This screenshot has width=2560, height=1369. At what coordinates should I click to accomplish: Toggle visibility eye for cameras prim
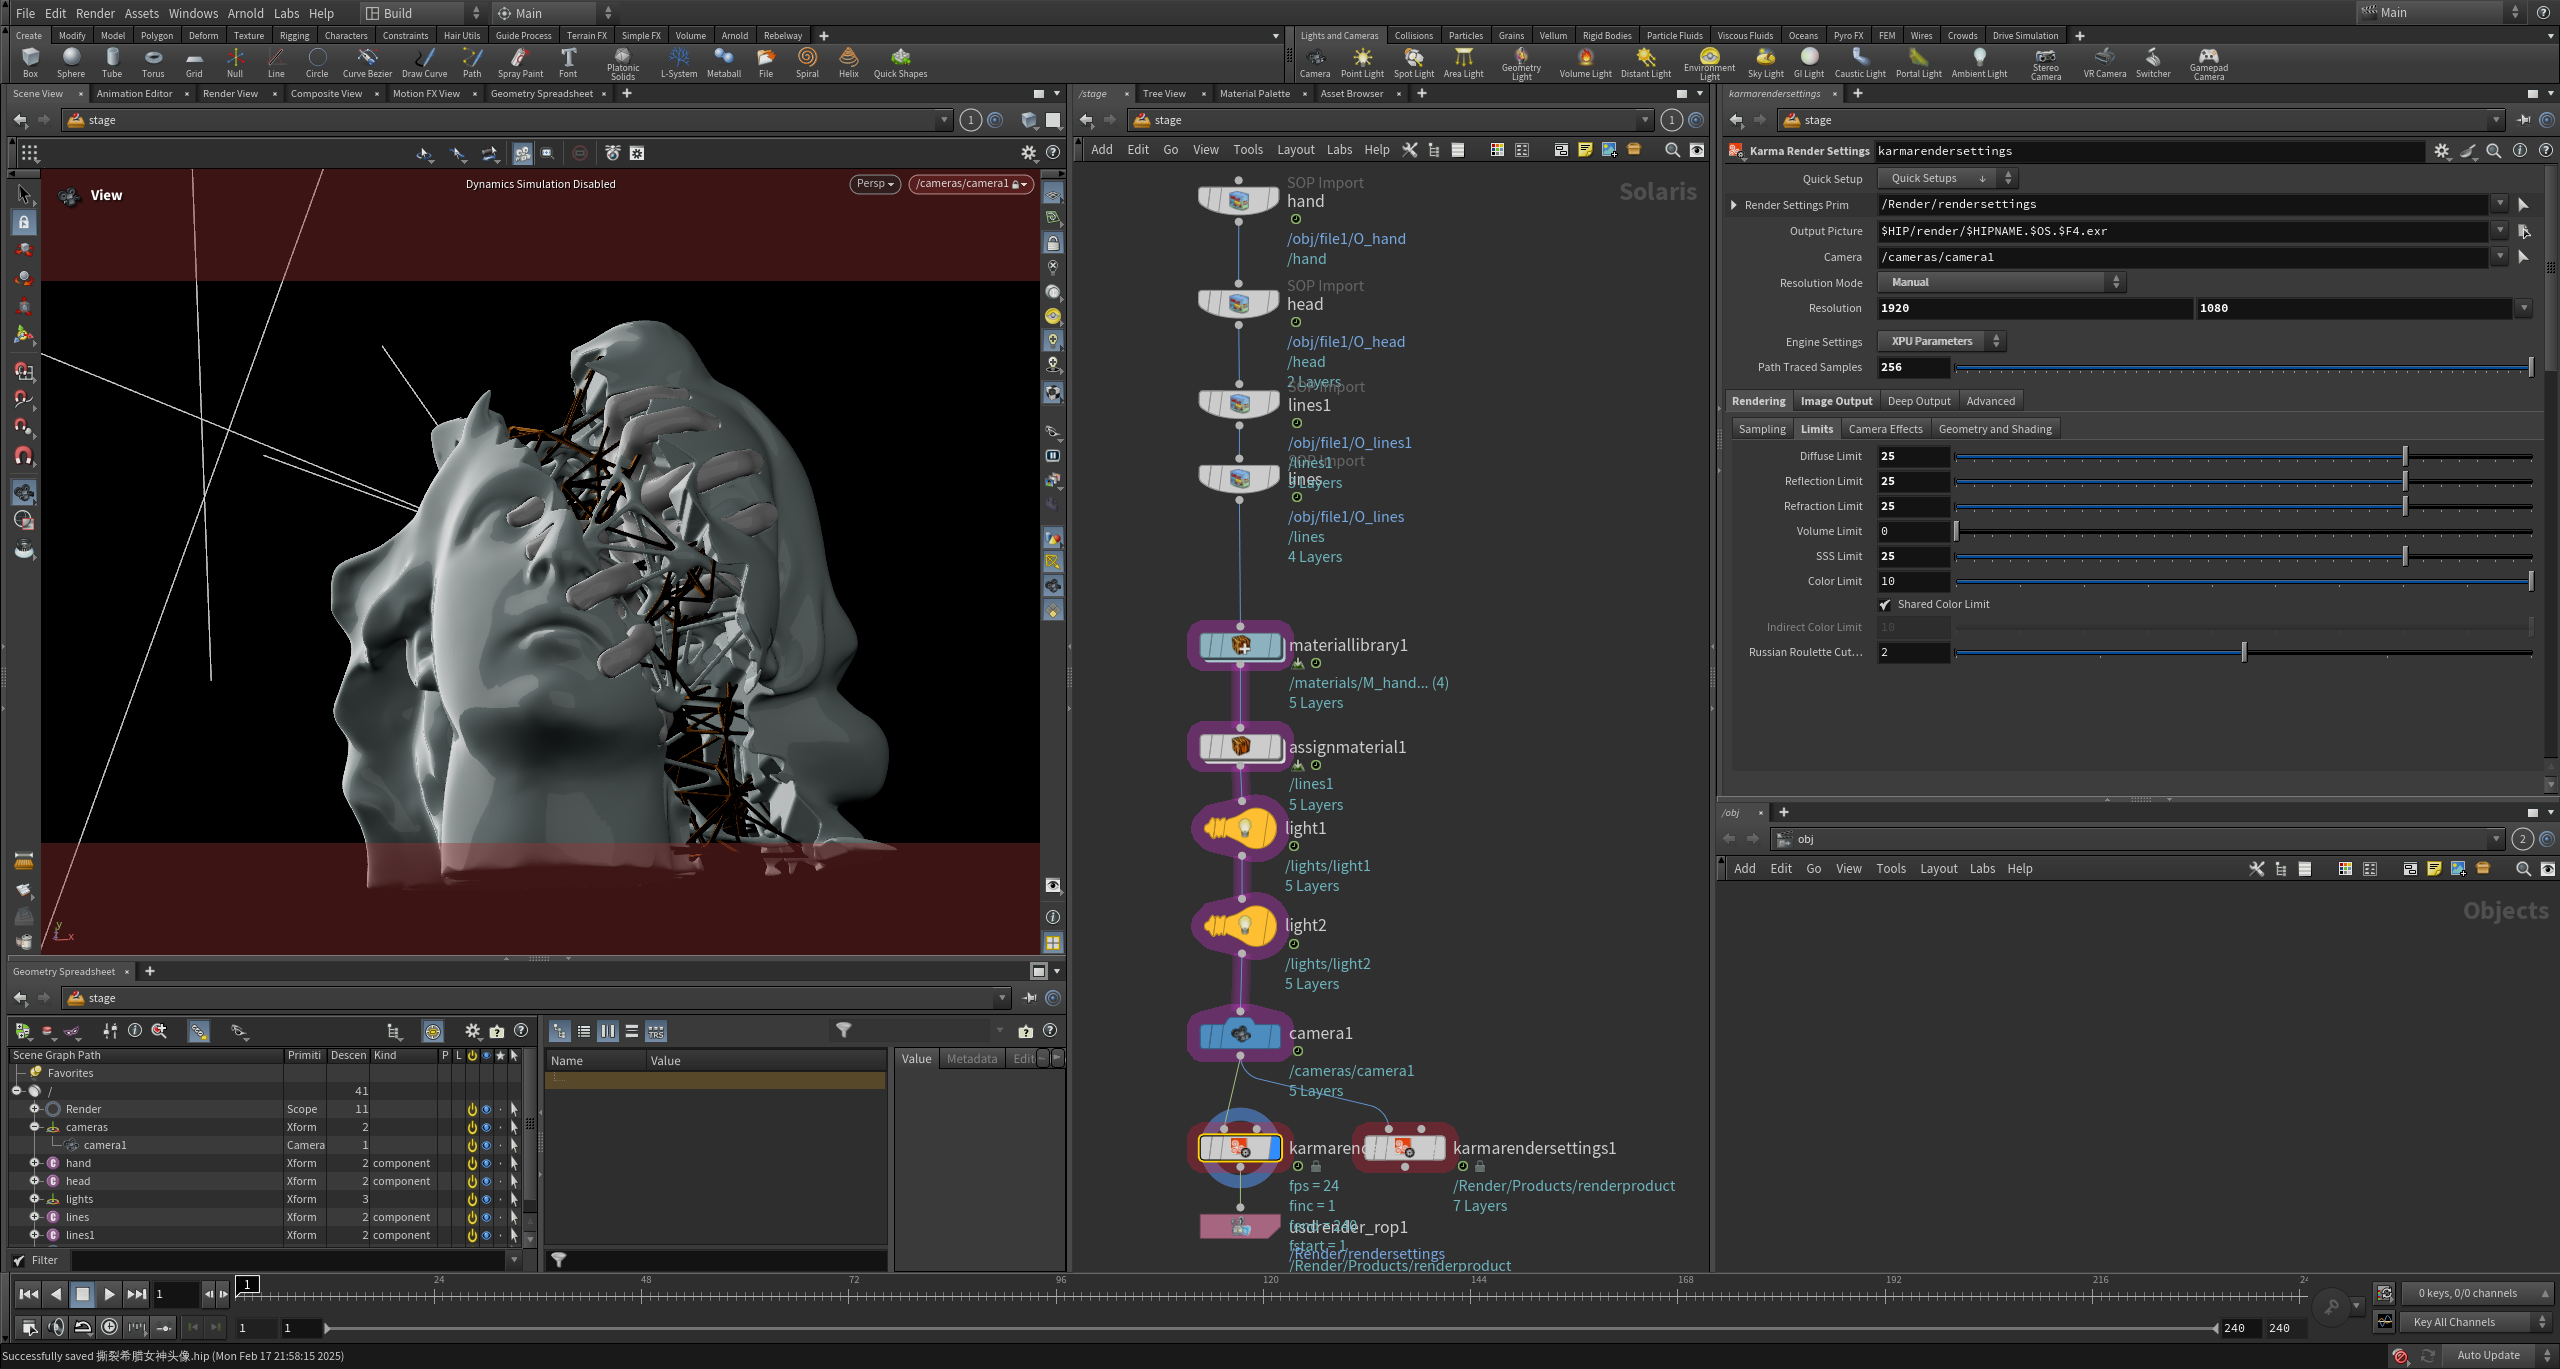(x=487, y=1127)
